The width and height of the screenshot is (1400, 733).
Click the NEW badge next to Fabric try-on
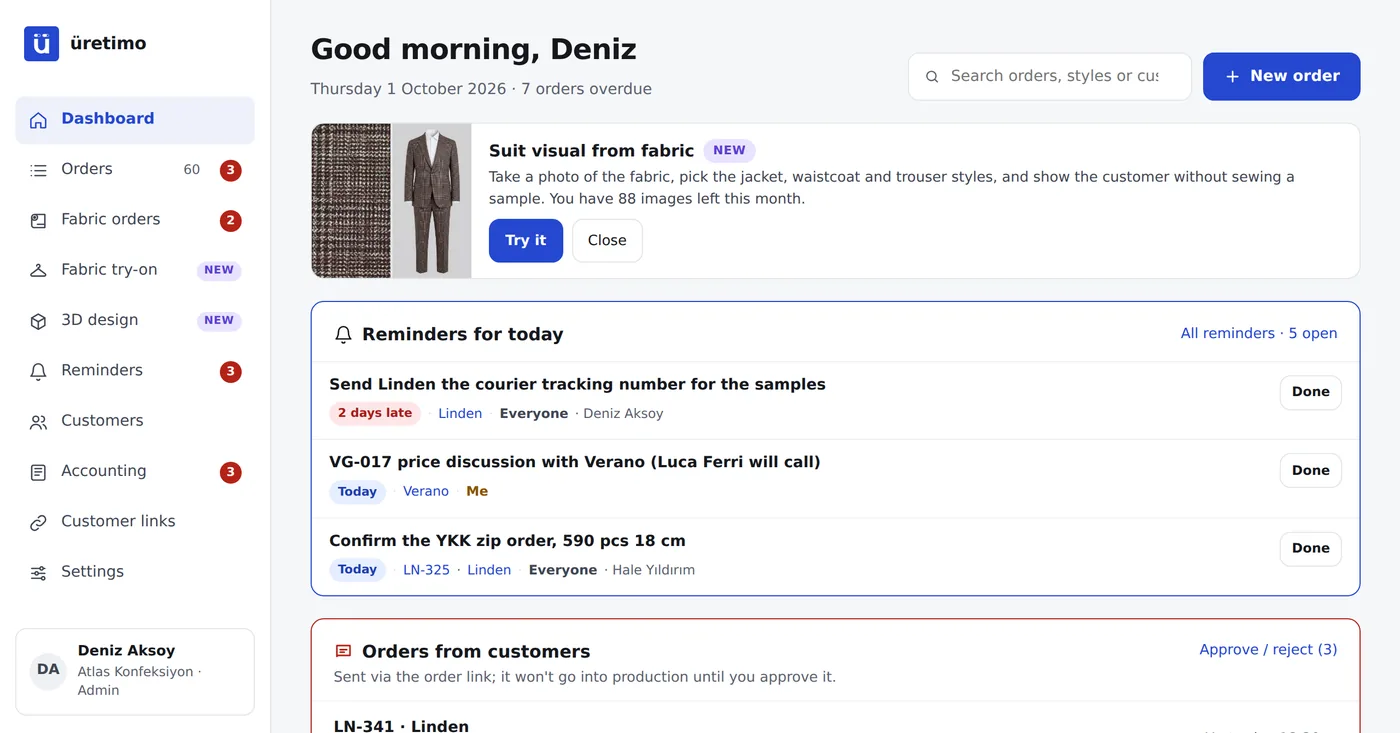(x=219, y=270)
